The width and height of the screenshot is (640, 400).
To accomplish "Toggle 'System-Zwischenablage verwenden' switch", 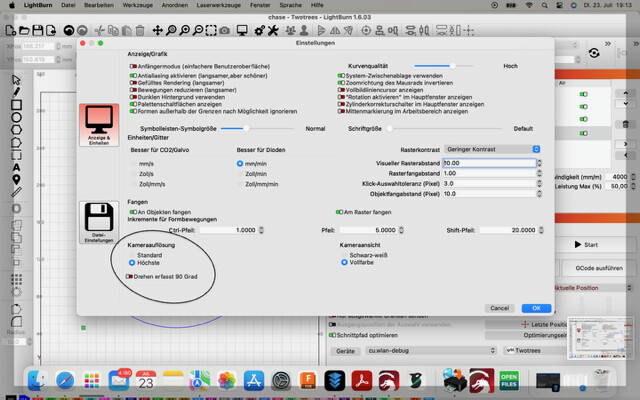I will 341,76.
